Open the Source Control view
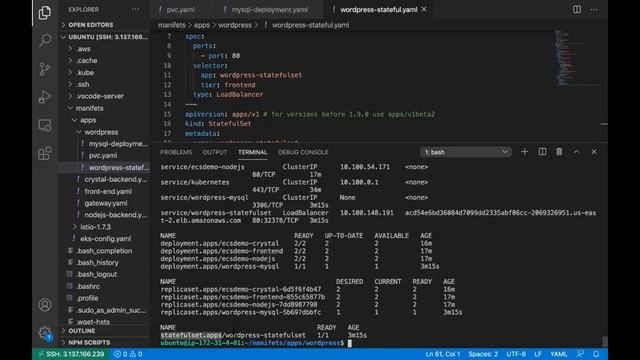Image resolution: width=640 pixels, height=360 pixels. pos(44,69)
